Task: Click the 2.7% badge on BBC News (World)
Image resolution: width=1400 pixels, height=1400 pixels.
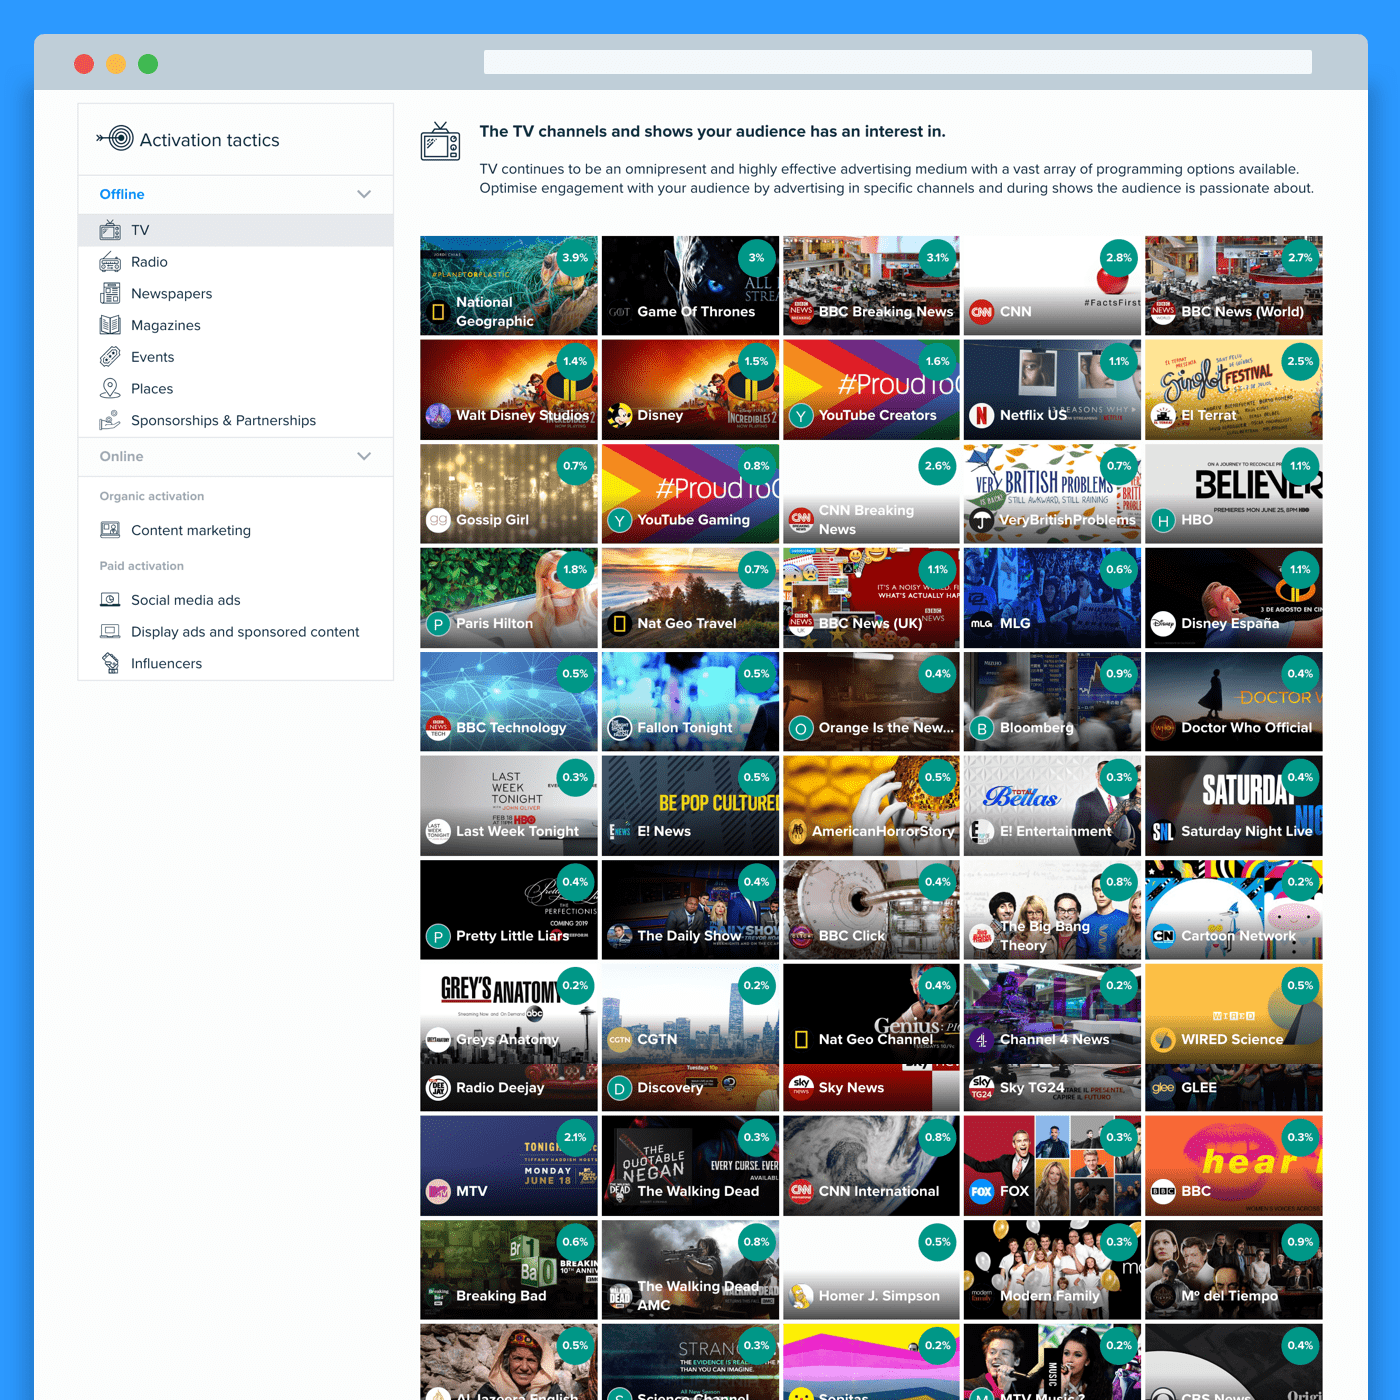Action: tap(1300, 258)
